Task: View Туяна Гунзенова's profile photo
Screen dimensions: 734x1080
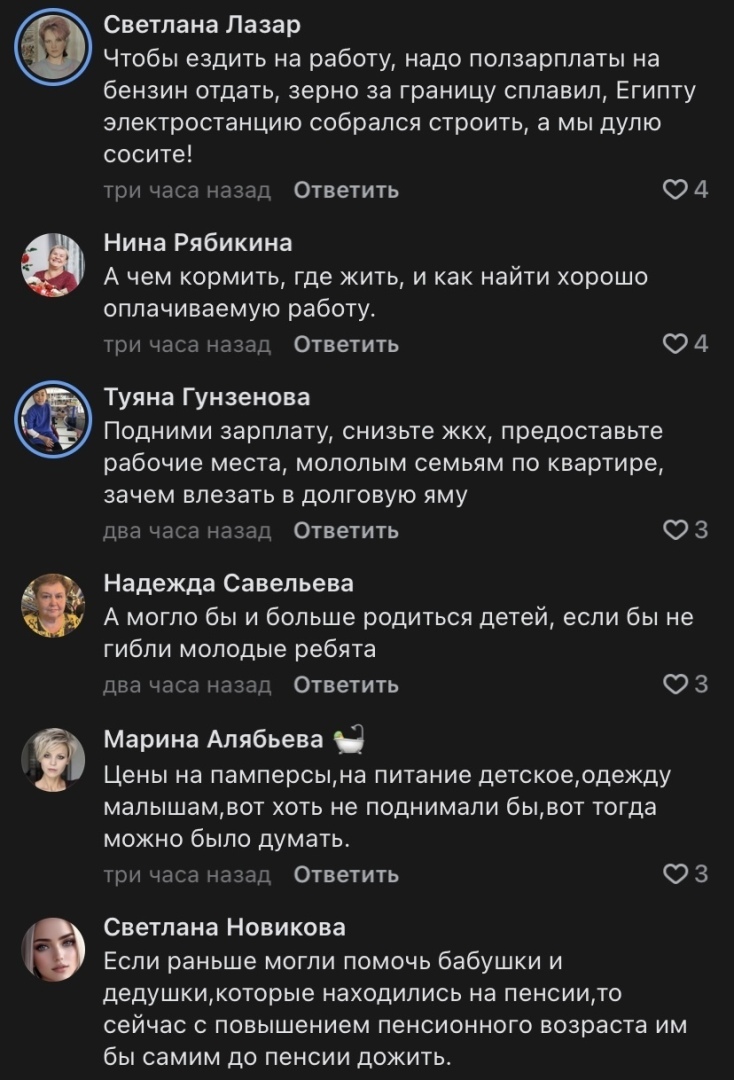Action: tap(54, 419)
